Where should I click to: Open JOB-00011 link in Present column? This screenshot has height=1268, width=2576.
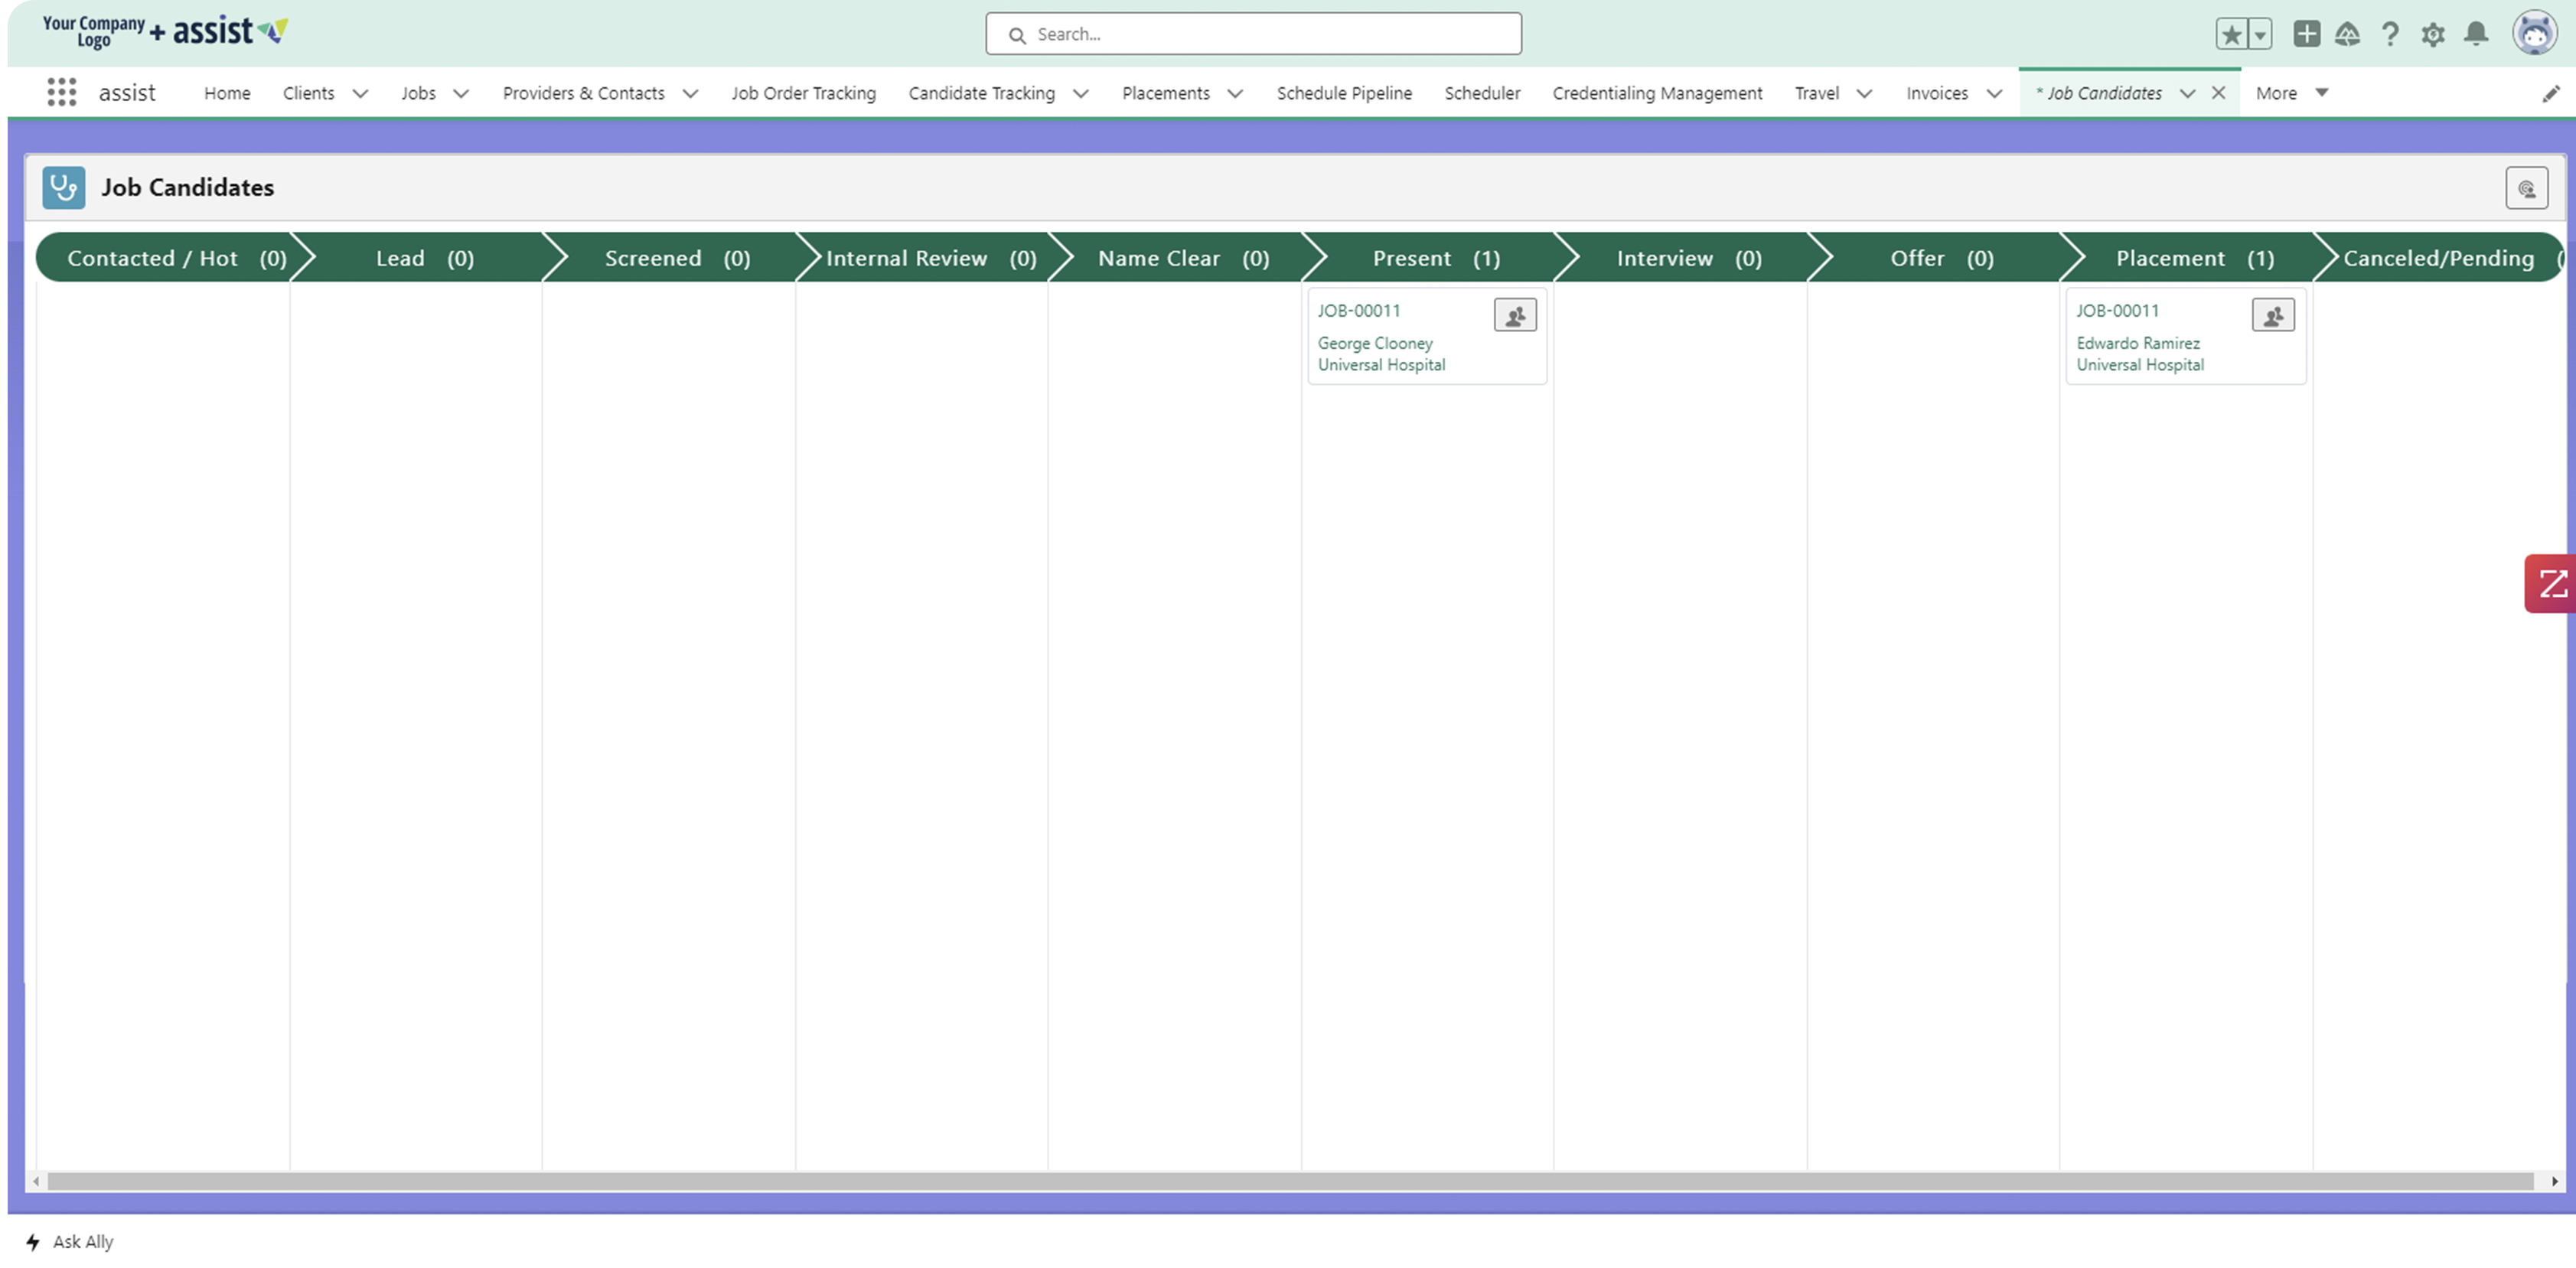[x=1358, y=311]
